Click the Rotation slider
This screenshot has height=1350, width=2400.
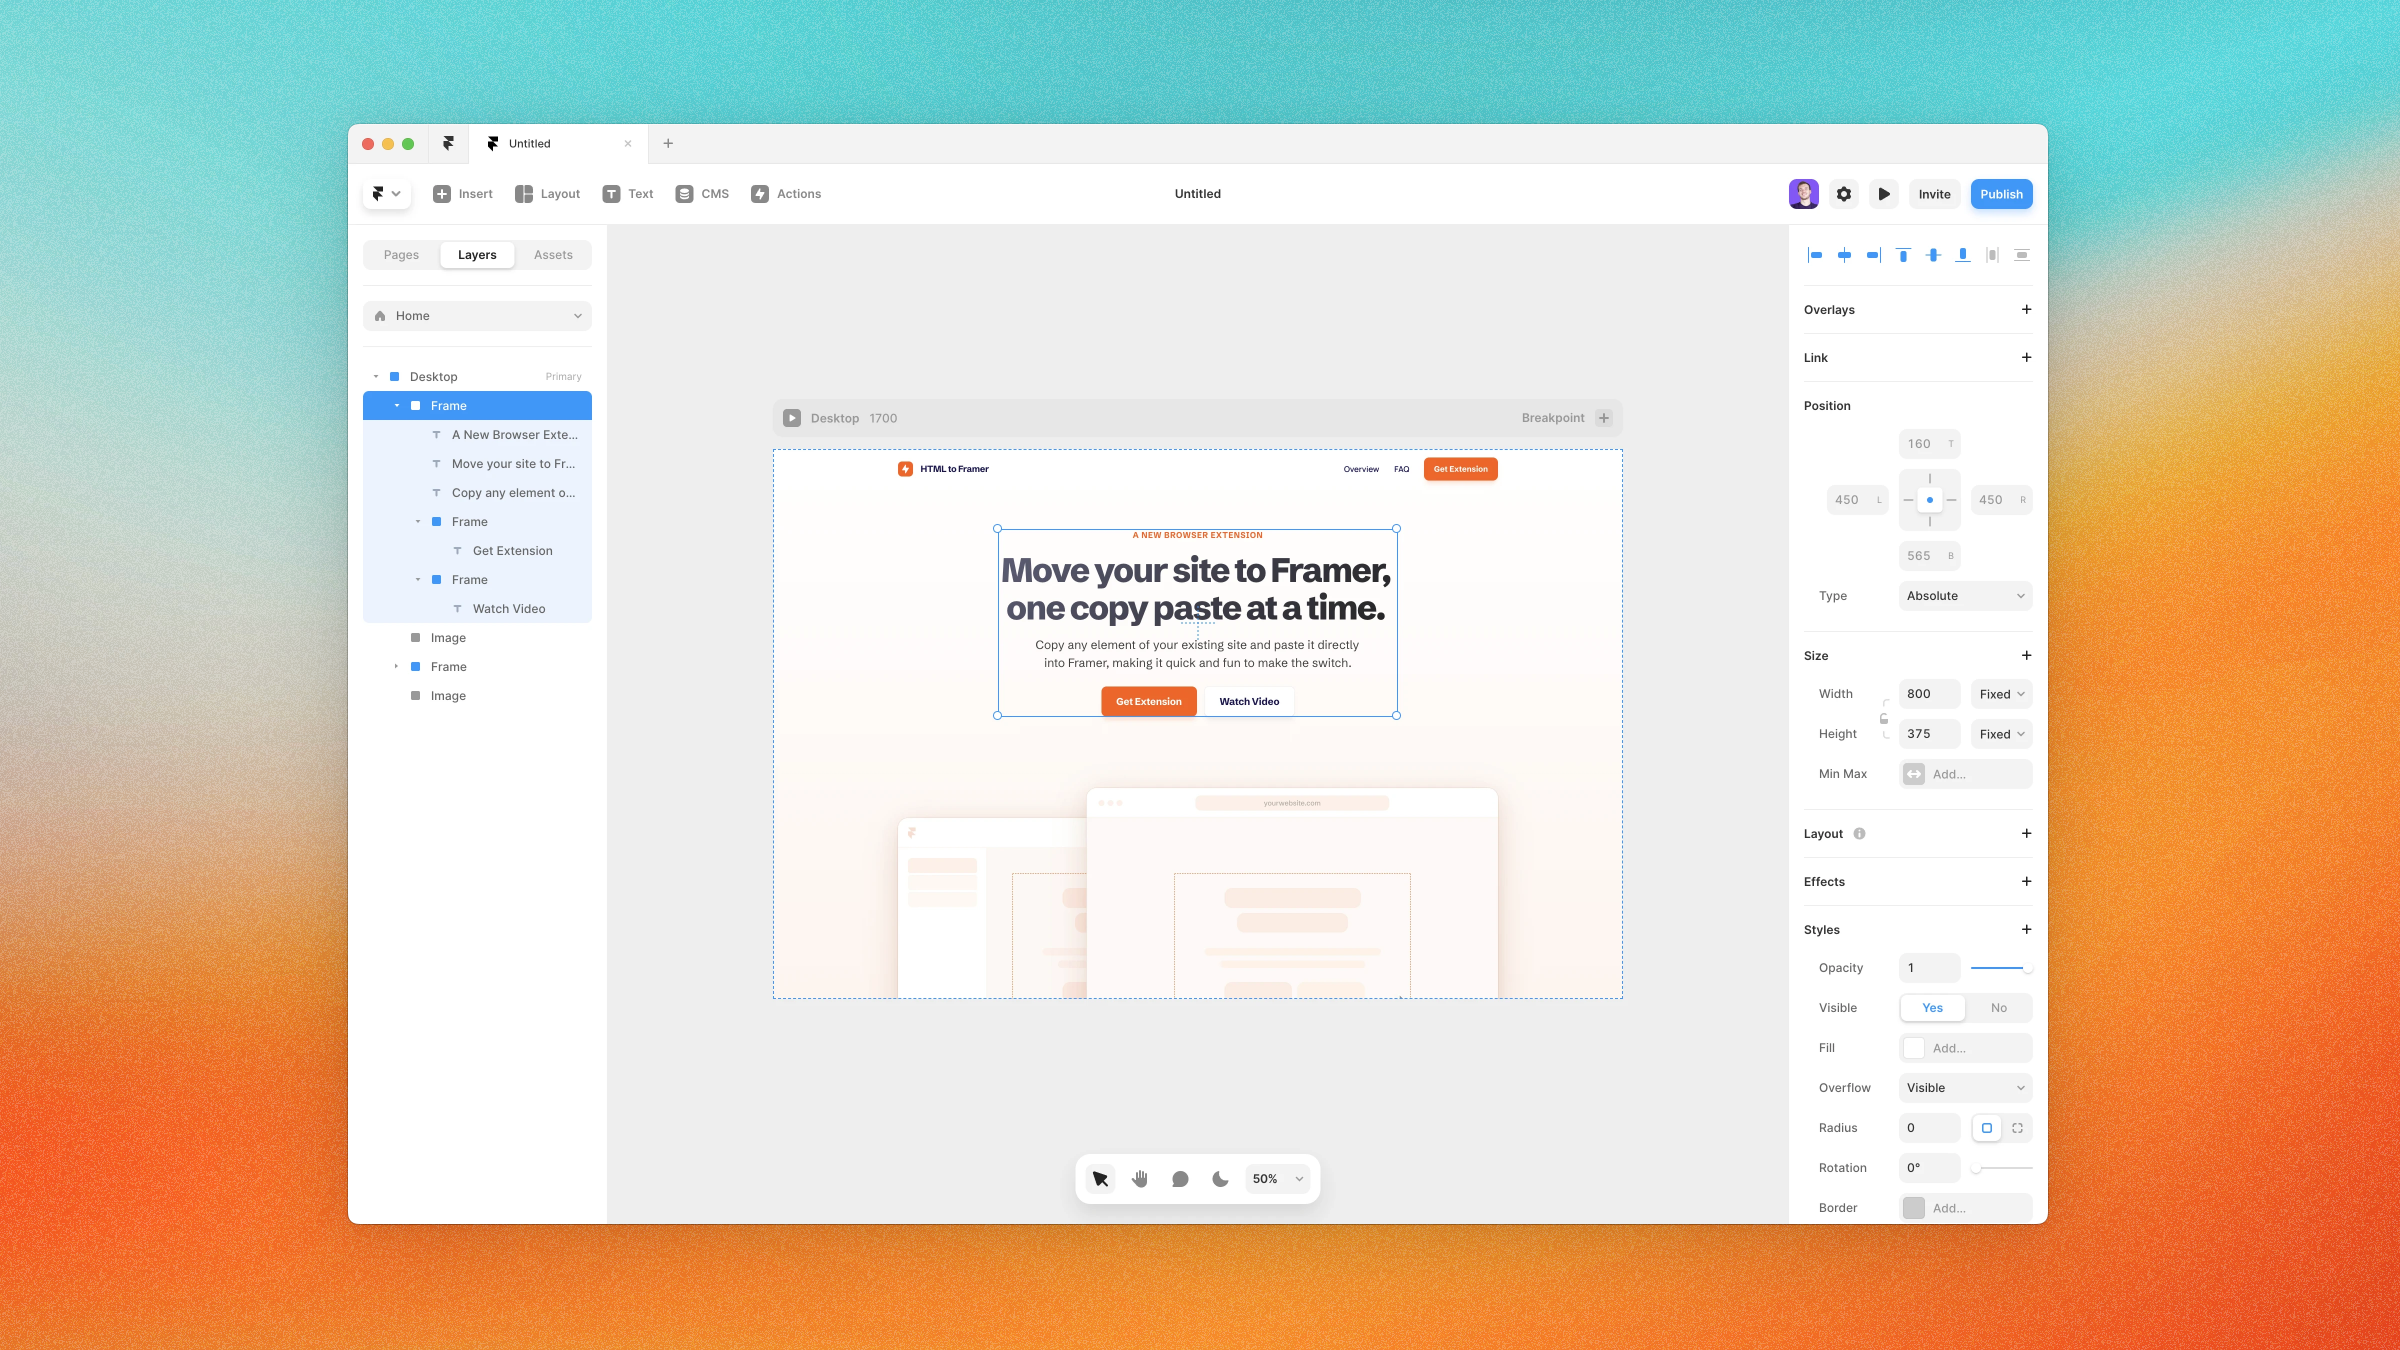tap(2001, 1168)
